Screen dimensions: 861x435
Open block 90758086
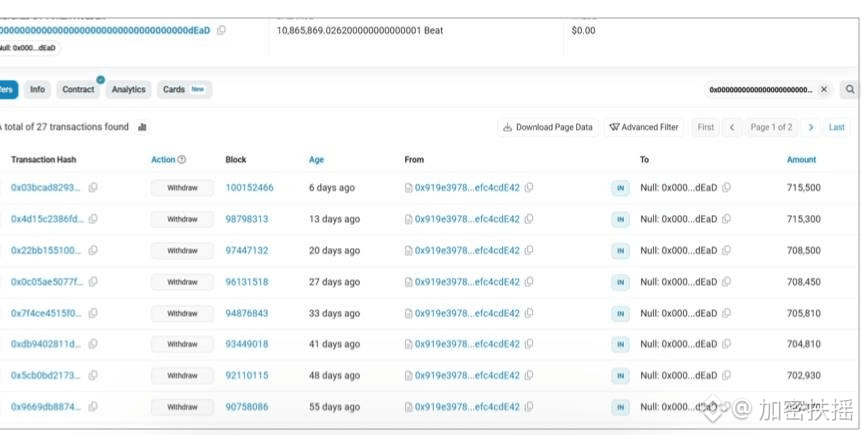click(247, 407)
